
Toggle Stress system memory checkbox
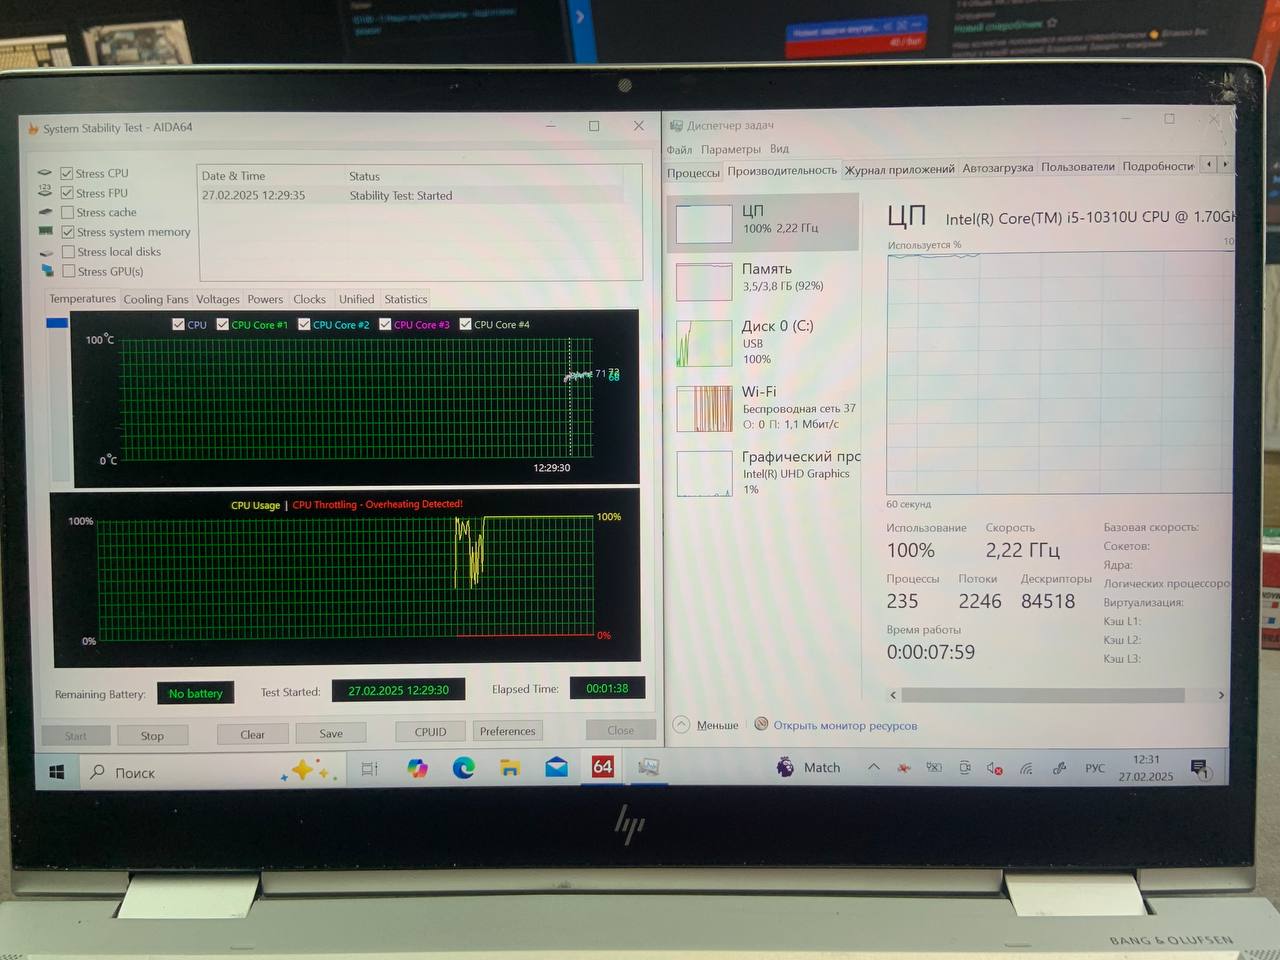68,232
